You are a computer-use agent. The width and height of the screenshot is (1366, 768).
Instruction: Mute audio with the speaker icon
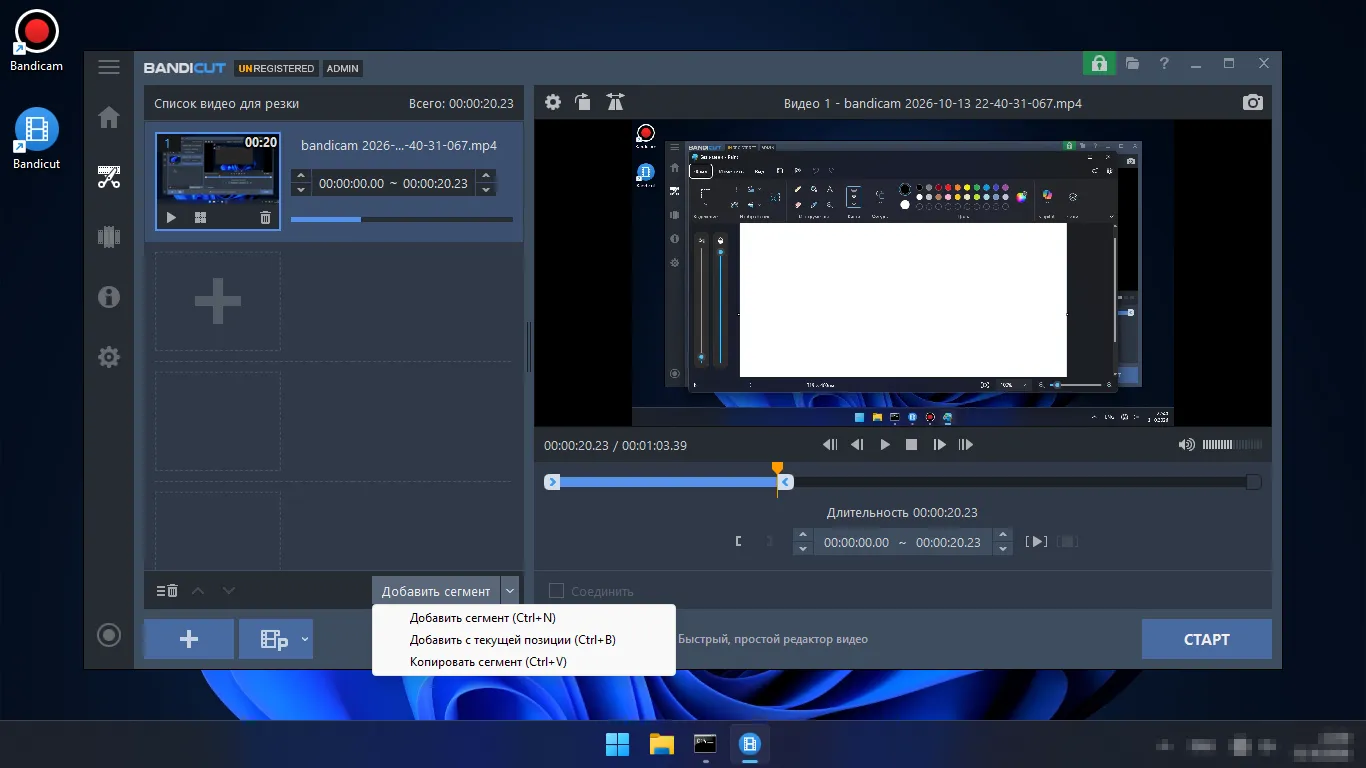pyautogui.click(x=1186, y=445)
